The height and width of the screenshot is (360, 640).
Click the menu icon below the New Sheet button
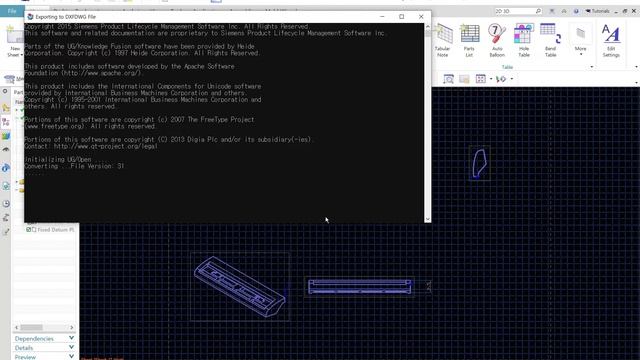[x=9, y=79]
